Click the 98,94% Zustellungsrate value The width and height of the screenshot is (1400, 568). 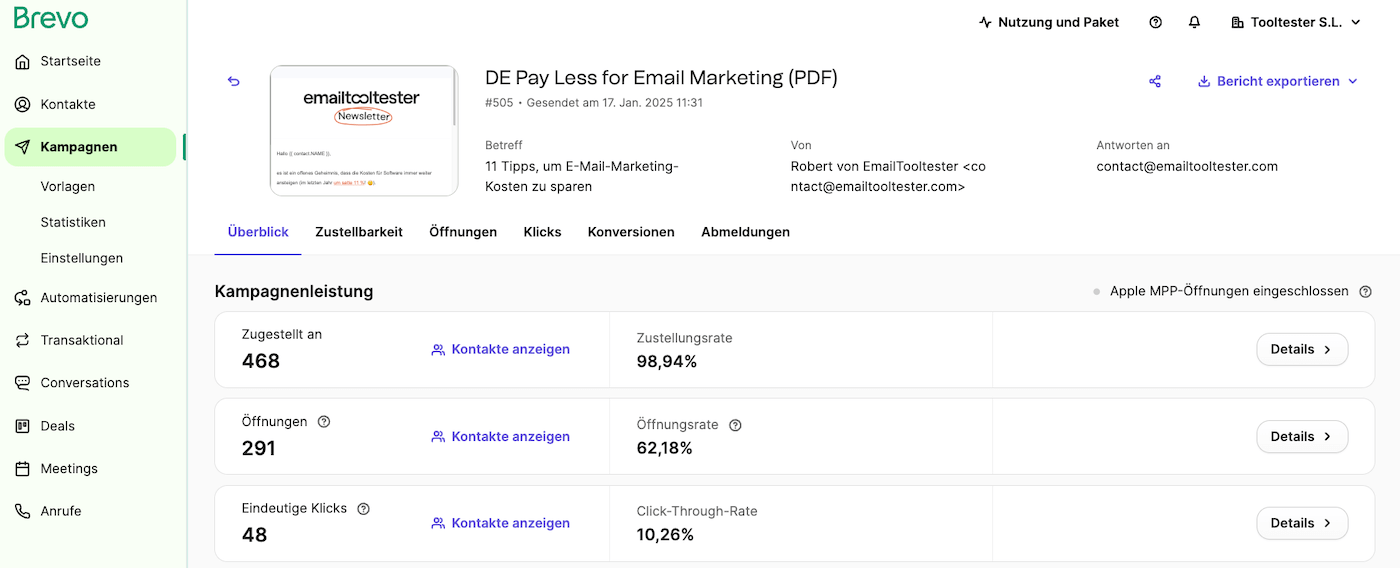pyautogui.click(x=667, y=362)
